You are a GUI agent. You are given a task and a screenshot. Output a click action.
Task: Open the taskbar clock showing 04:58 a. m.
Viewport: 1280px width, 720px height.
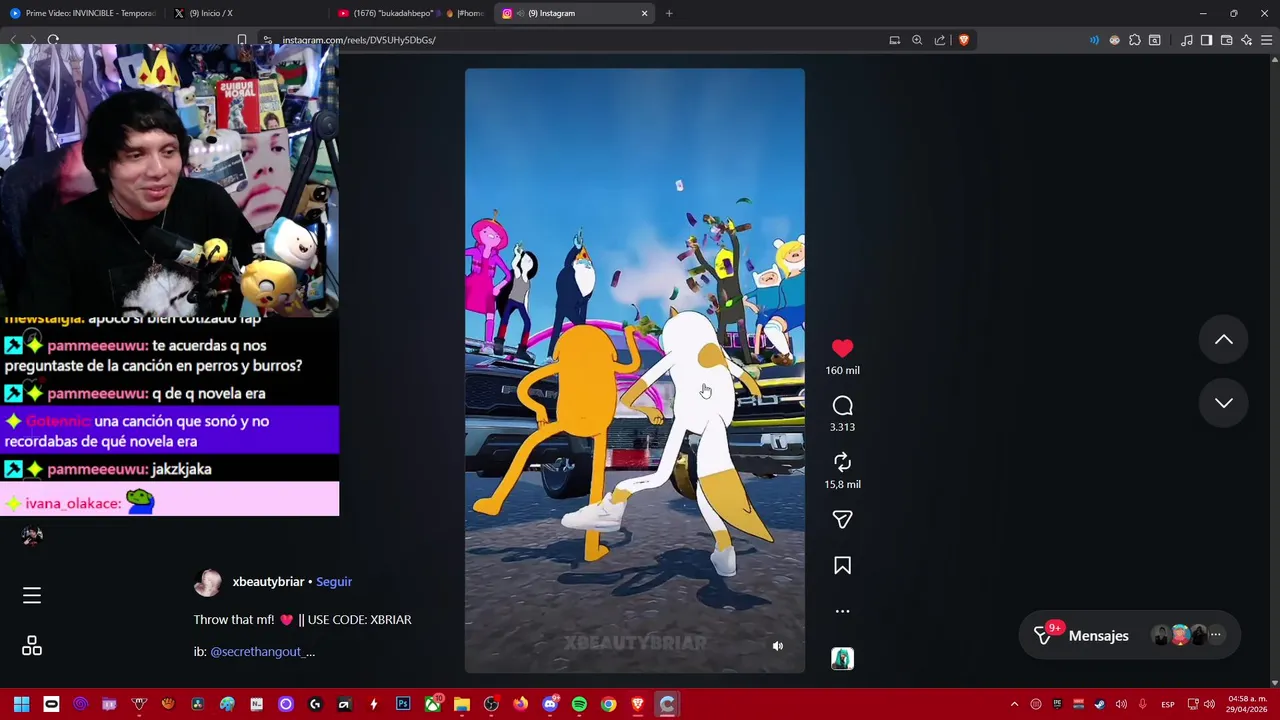(x=1248, y=704)
